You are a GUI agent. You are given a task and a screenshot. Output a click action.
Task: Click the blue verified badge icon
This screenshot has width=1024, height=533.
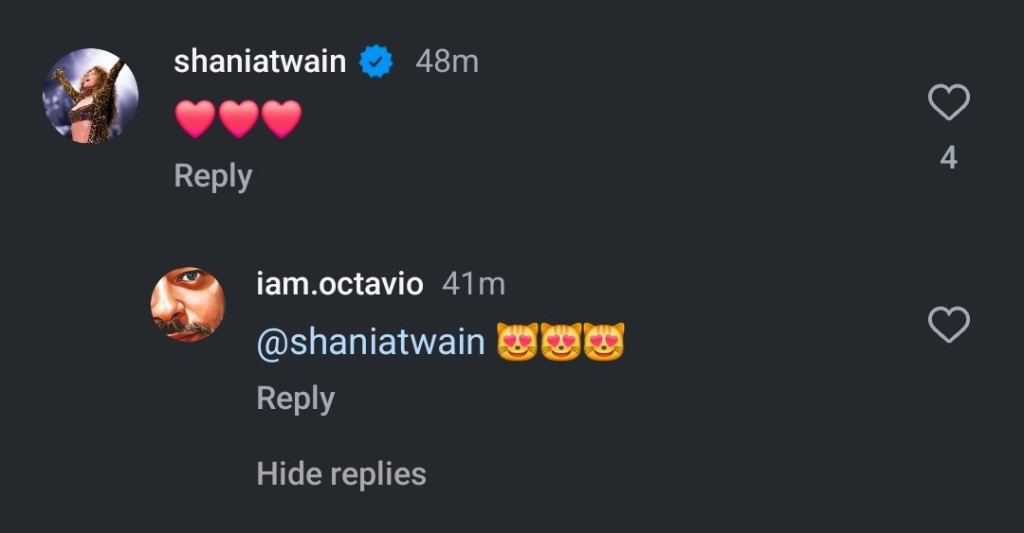pyautogui.click(x=376, y=63)
